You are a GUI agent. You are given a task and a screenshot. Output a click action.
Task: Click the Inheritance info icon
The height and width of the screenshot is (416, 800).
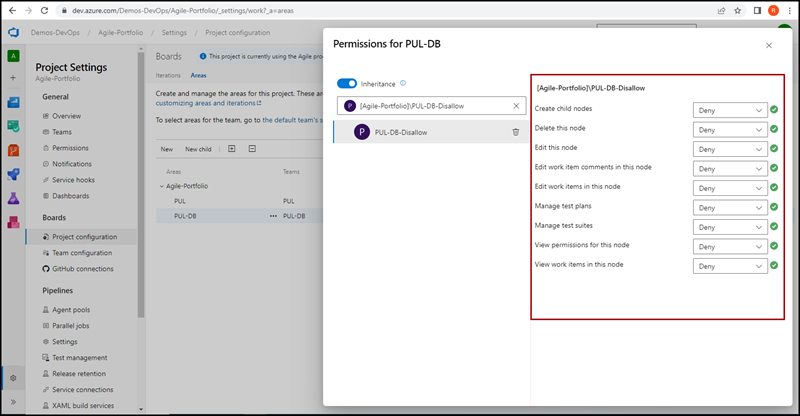403,83
